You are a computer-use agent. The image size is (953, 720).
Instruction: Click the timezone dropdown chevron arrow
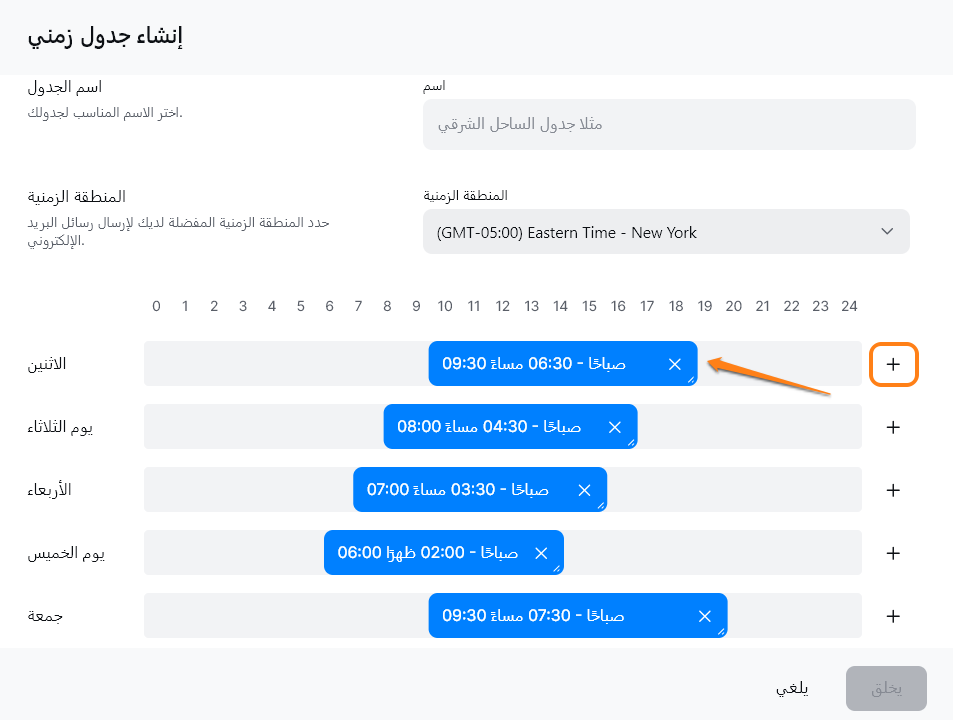887,232
